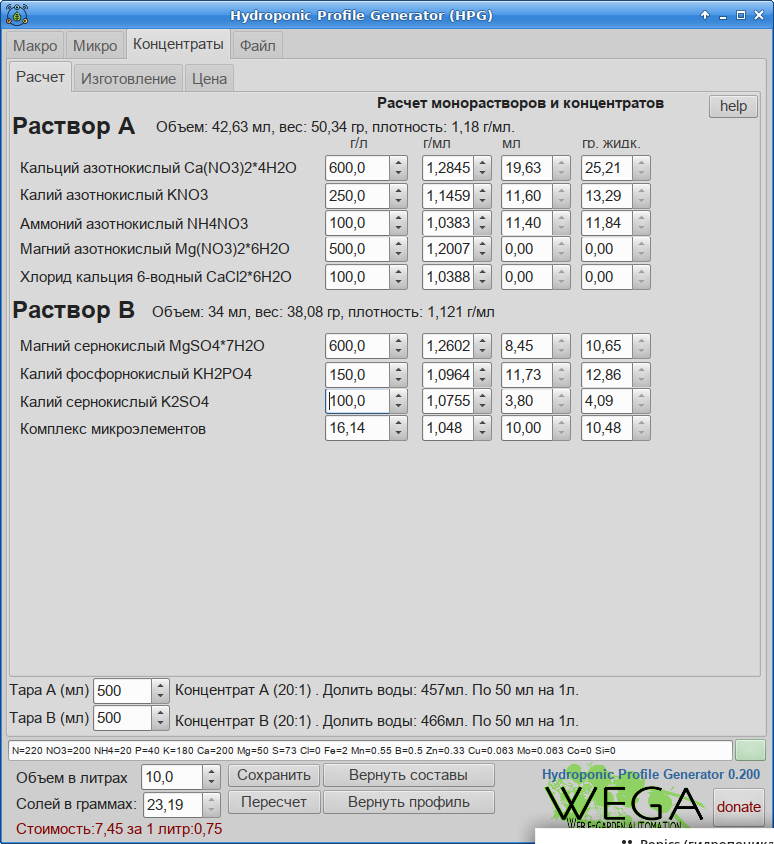Image resolution: width=774 pixels, height=844 pixels.
Task: Adjust KH2PO4 г/л spinner arrows
Action: [x=398, y=375]
